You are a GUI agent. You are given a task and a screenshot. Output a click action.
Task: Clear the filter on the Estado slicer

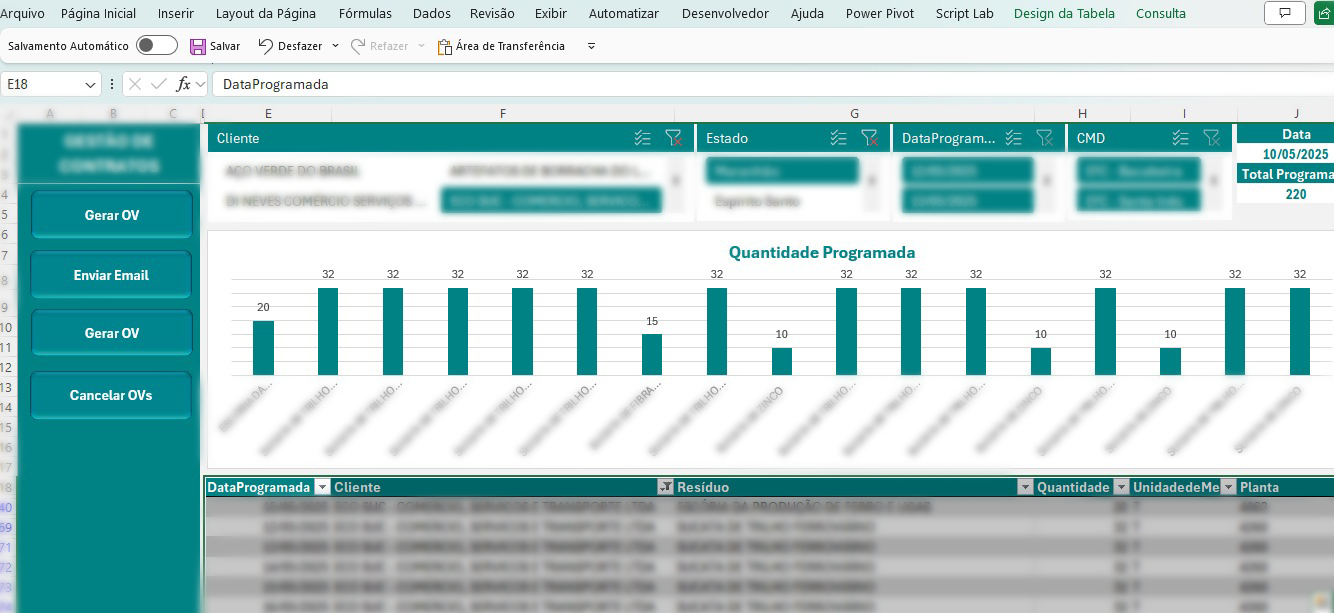(869, 138)
